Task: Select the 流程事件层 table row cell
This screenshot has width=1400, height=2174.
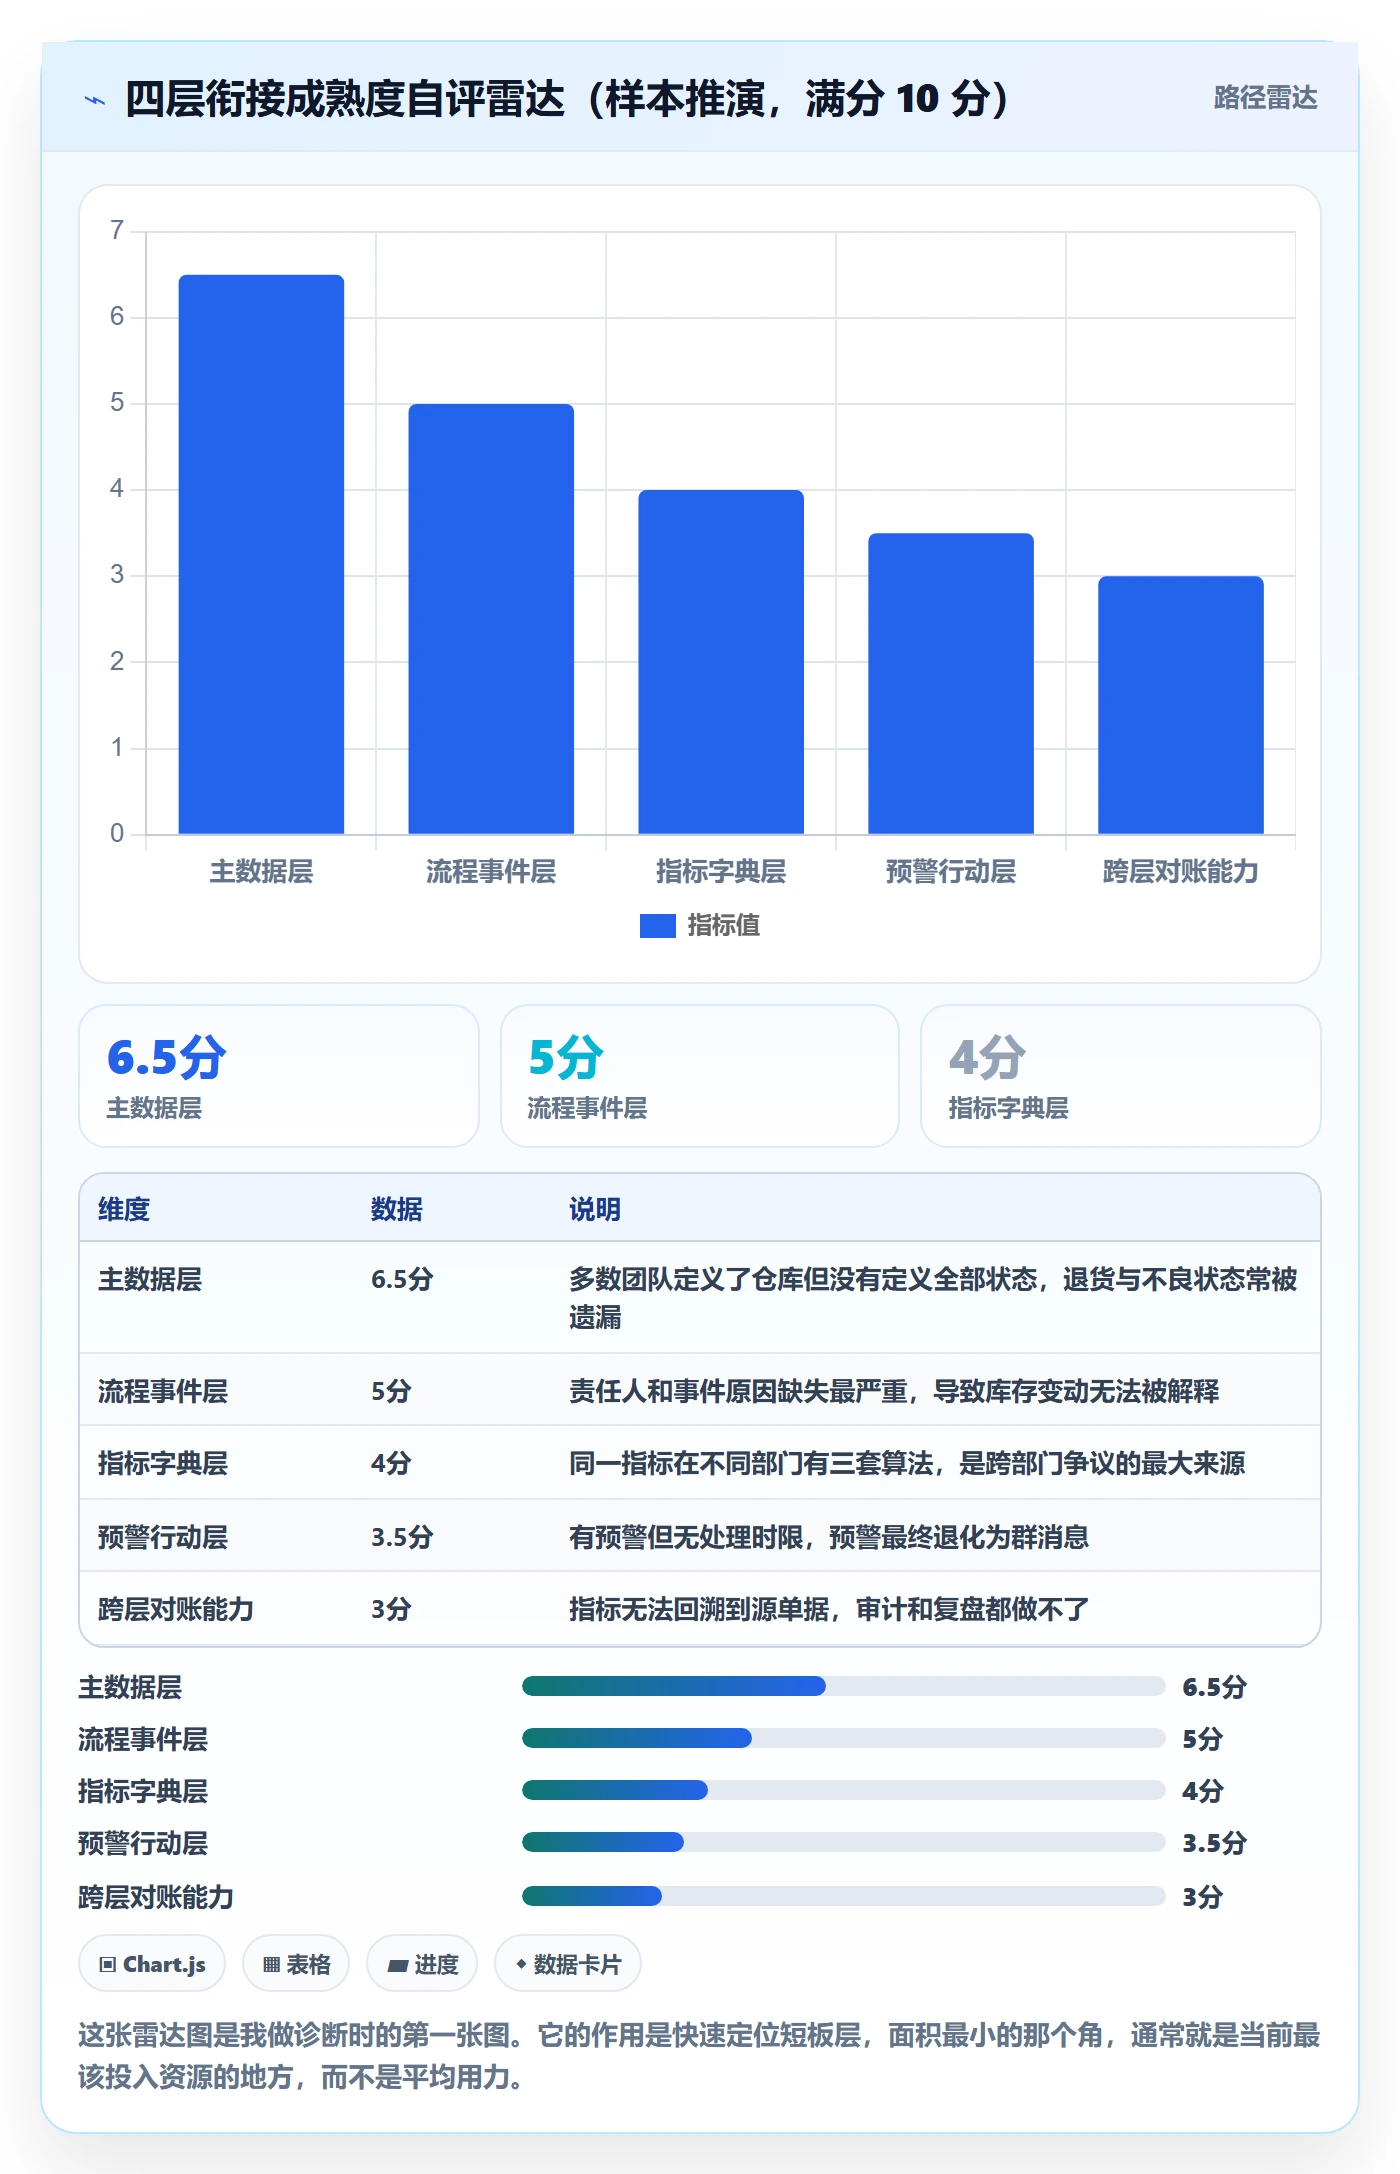Action: tap(163, 1391)
